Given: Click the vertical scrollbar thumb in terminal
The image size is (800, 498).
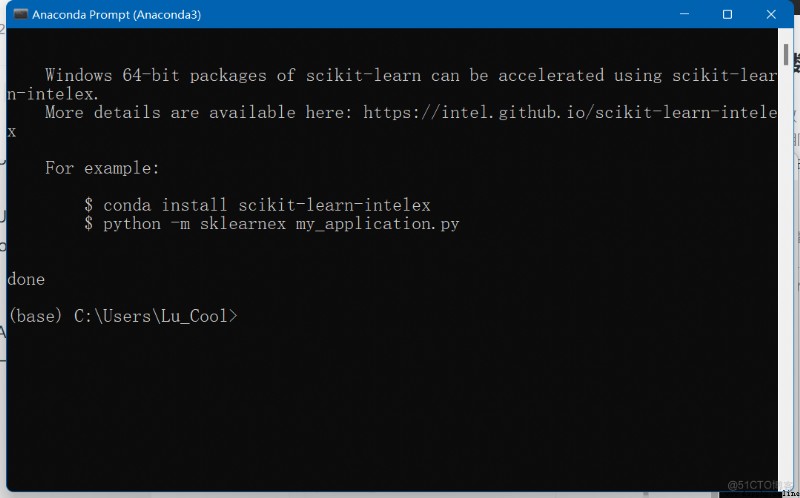Looking at the screenshot, I should point(786,54).
